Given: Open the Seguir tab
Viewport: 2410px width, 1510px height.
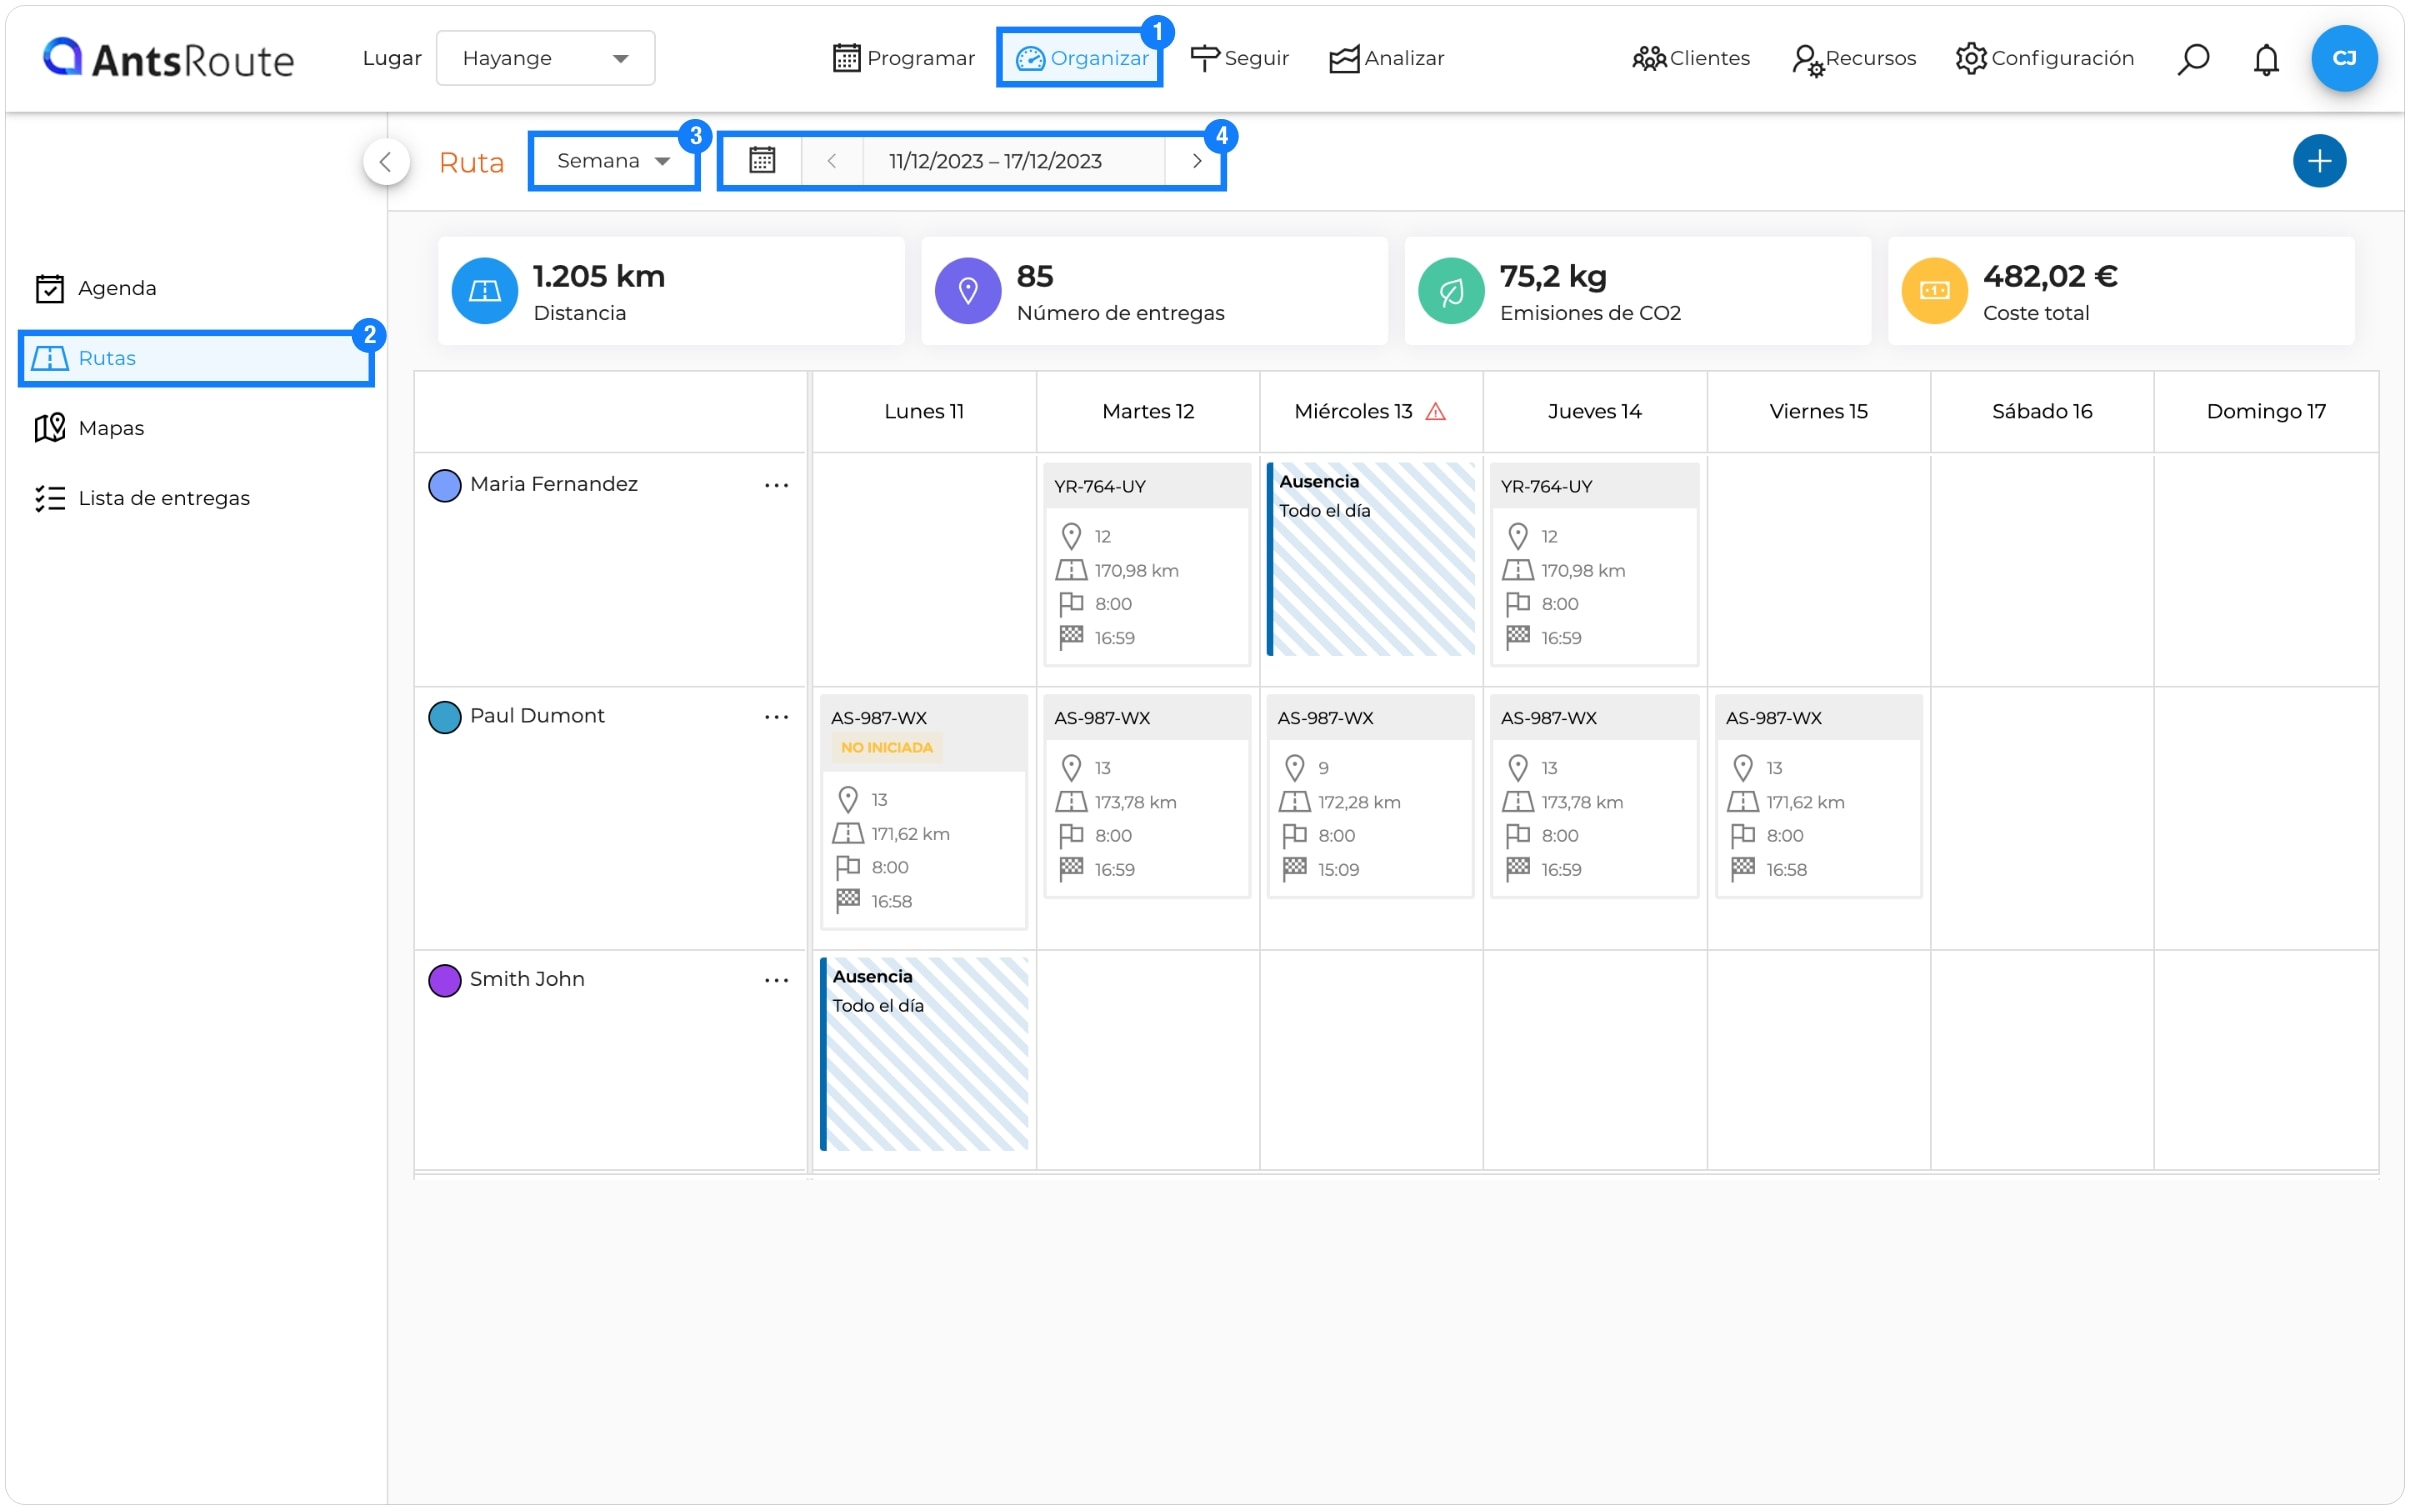Looking at the screenshot, I should click(x=1238, y=58).
